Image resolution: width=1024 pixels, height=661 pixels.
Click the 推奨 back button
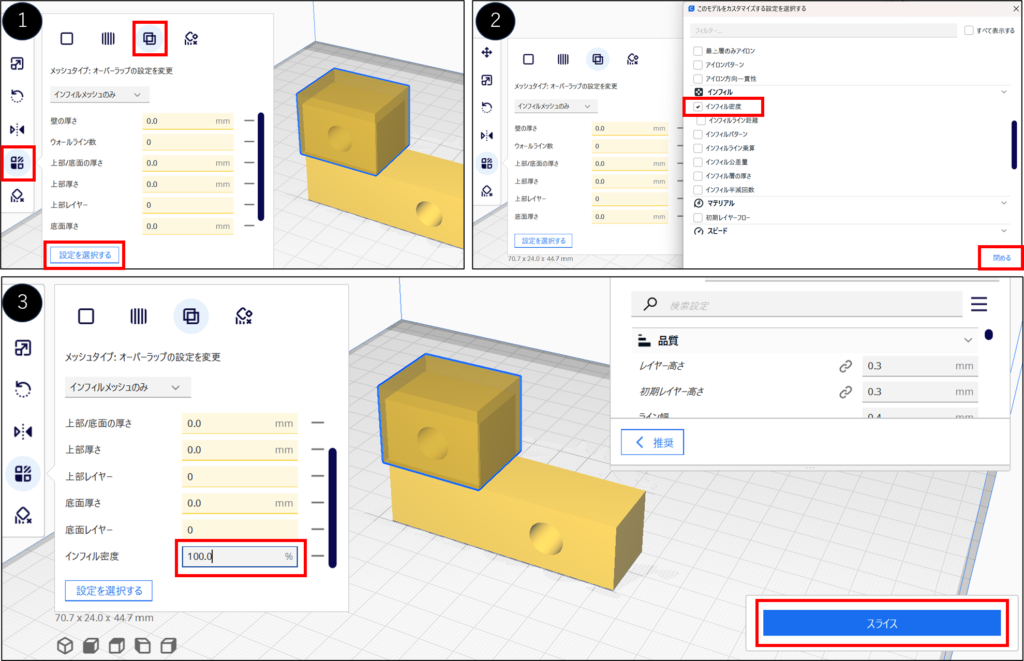point(652,442)
